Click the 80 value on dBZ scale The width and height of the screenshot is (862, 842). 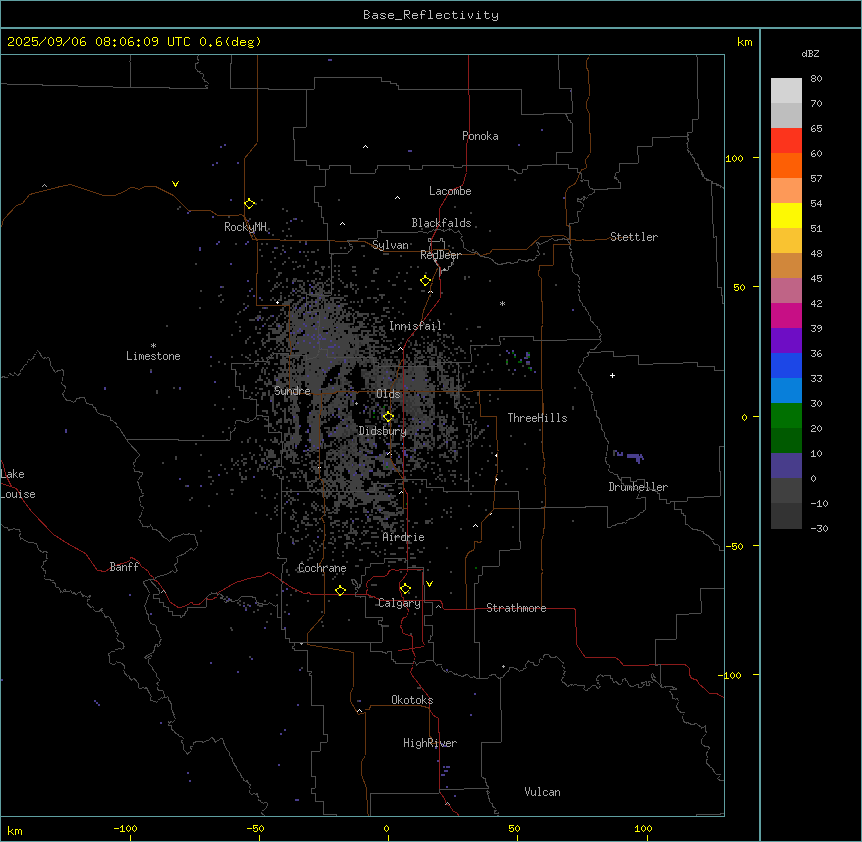coord(816,79)
